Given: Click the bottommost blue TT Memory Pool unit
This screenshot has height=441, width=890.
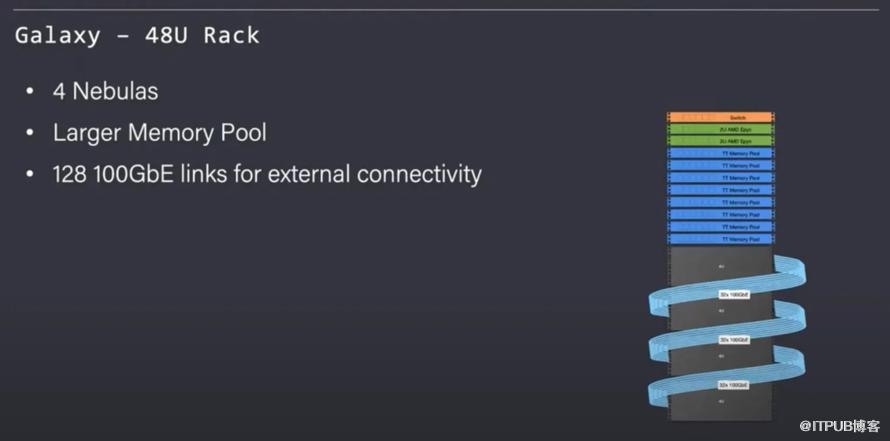Looking at the screenshot, I should coord(721,239).
